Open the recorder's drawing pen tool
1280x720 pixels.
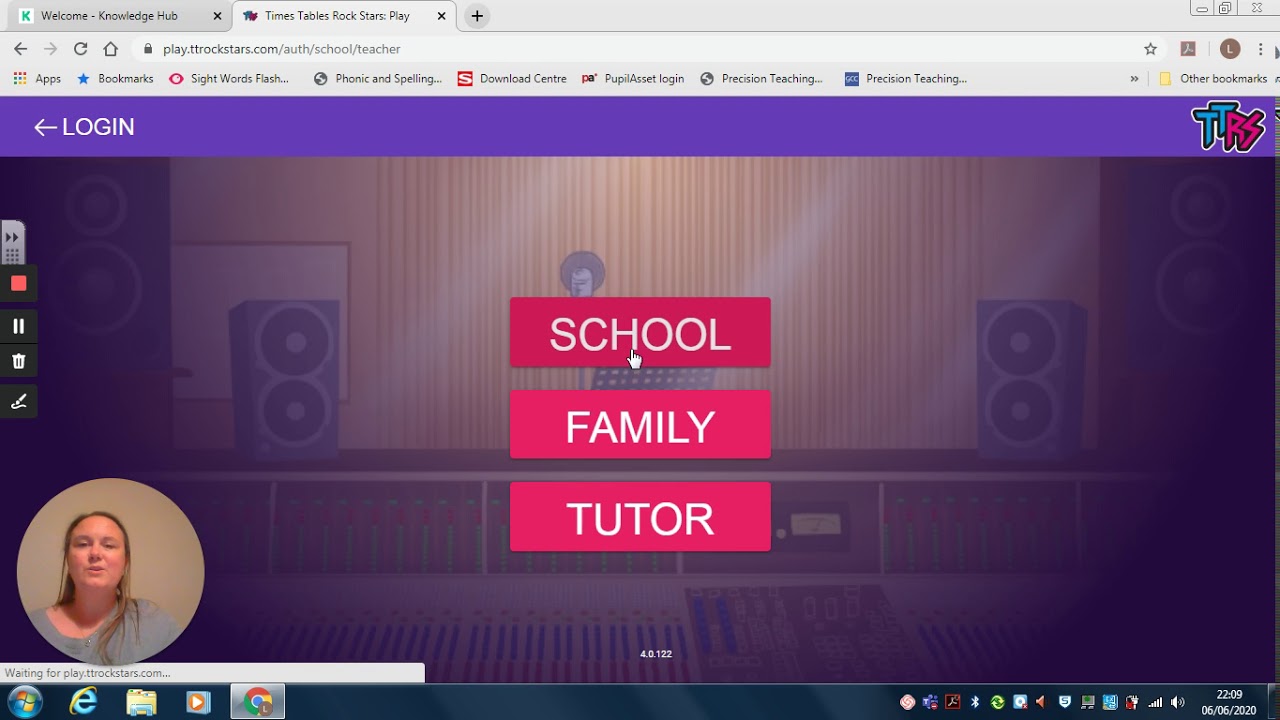18,402
